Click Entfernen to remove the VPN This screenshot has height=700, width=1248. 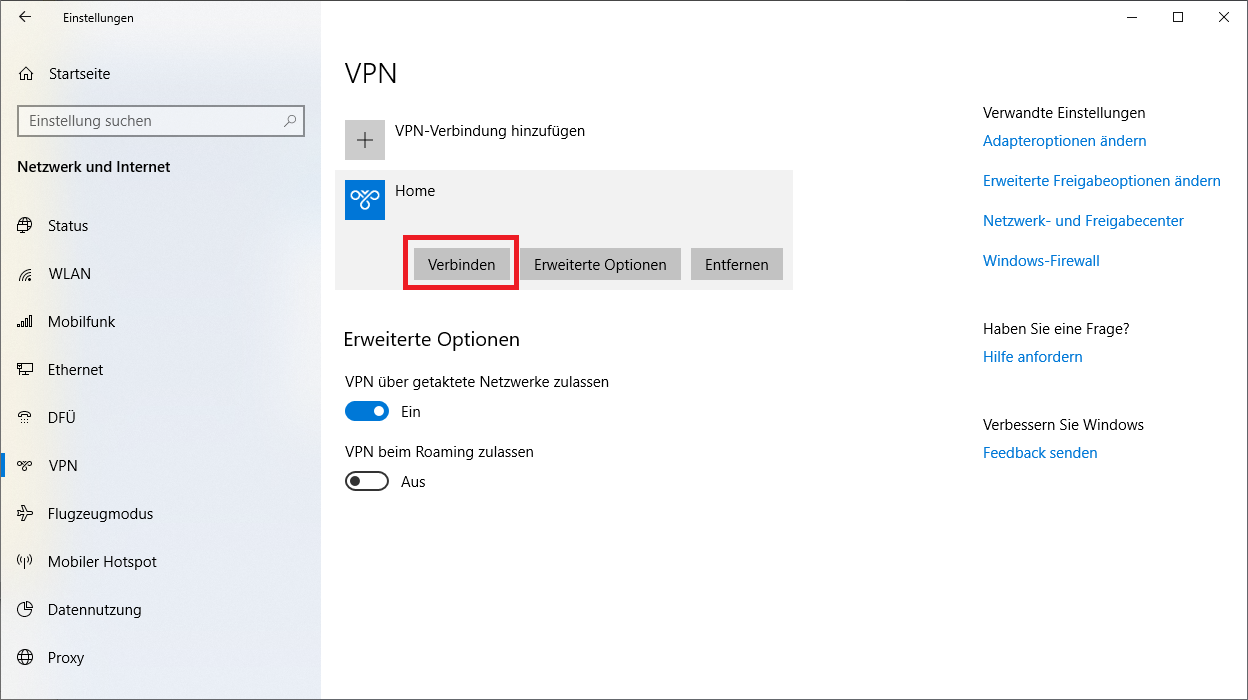[736, 265]
